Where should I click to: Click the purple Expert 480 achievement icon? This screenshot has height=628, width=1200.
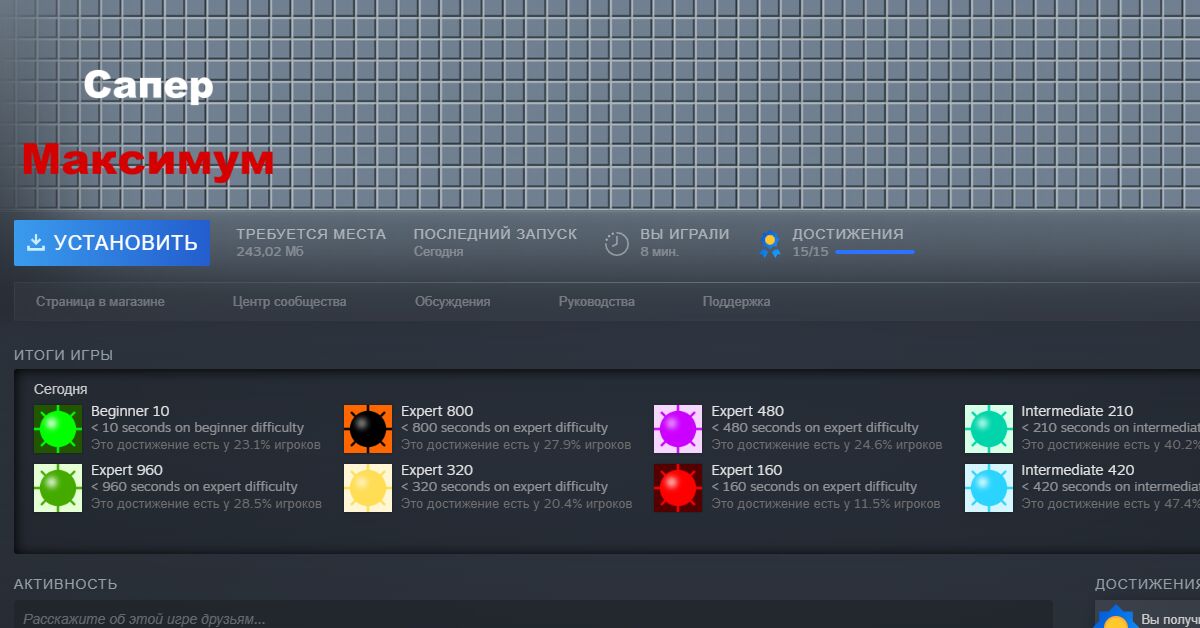point(678,429)
